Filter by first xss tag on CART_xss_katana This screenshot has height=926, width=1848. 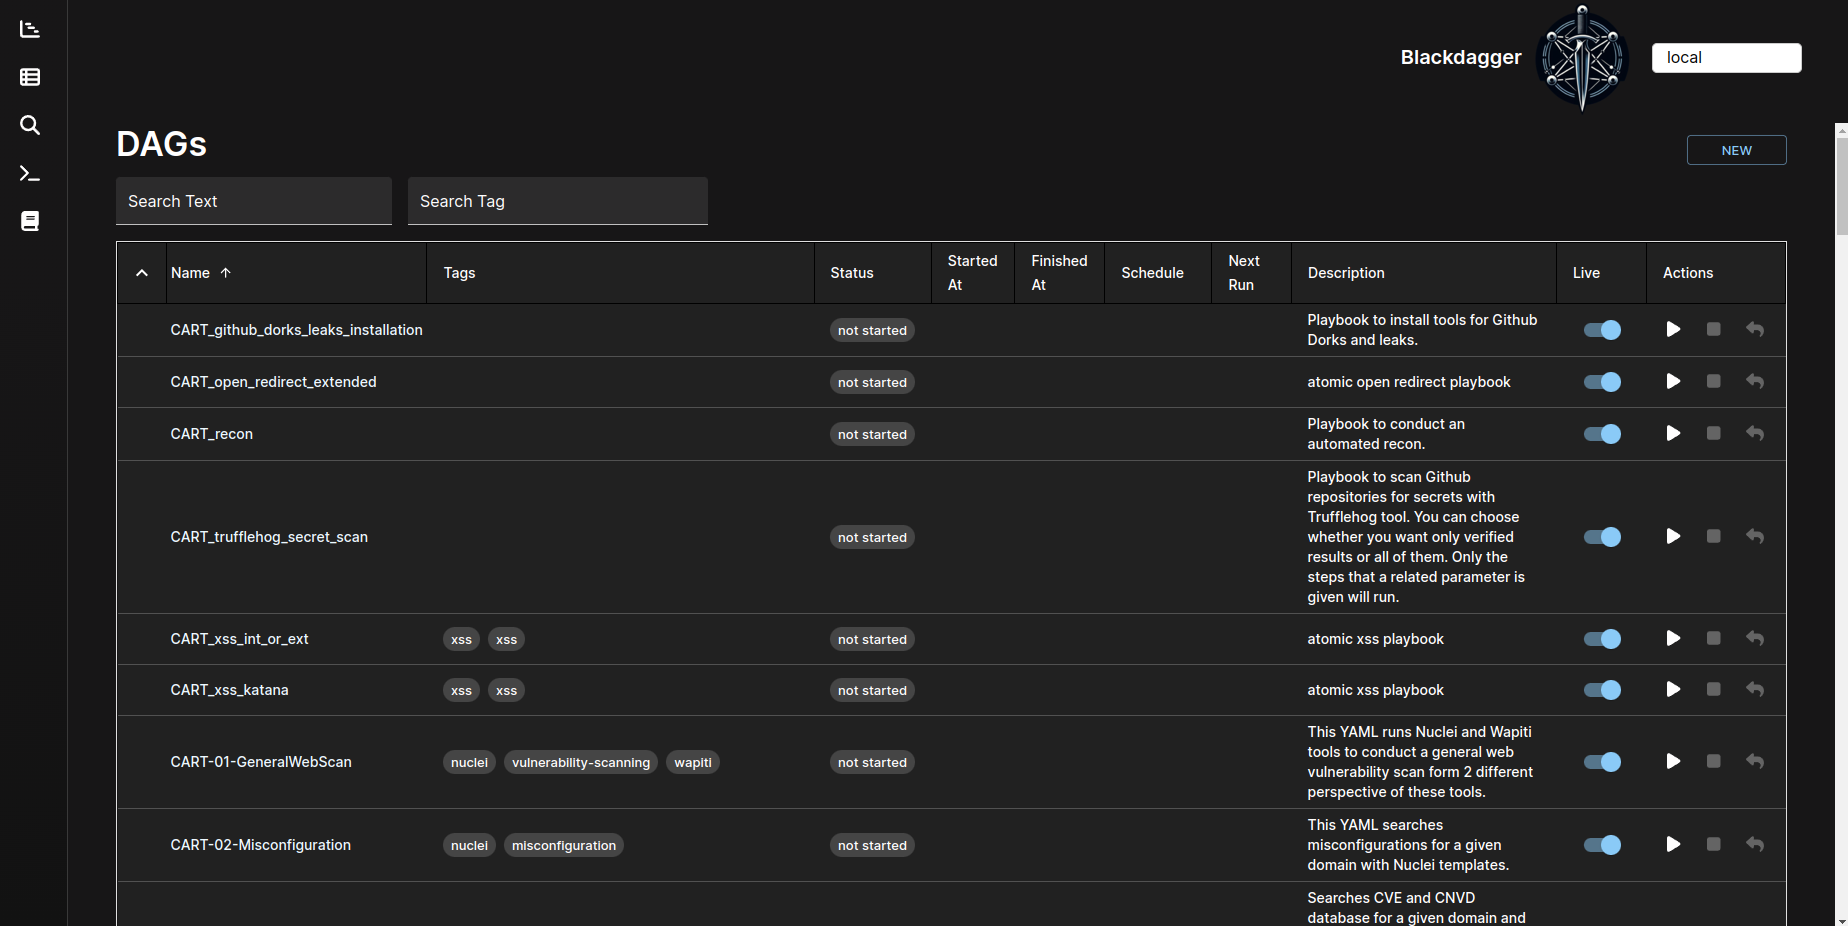[461, 690]
